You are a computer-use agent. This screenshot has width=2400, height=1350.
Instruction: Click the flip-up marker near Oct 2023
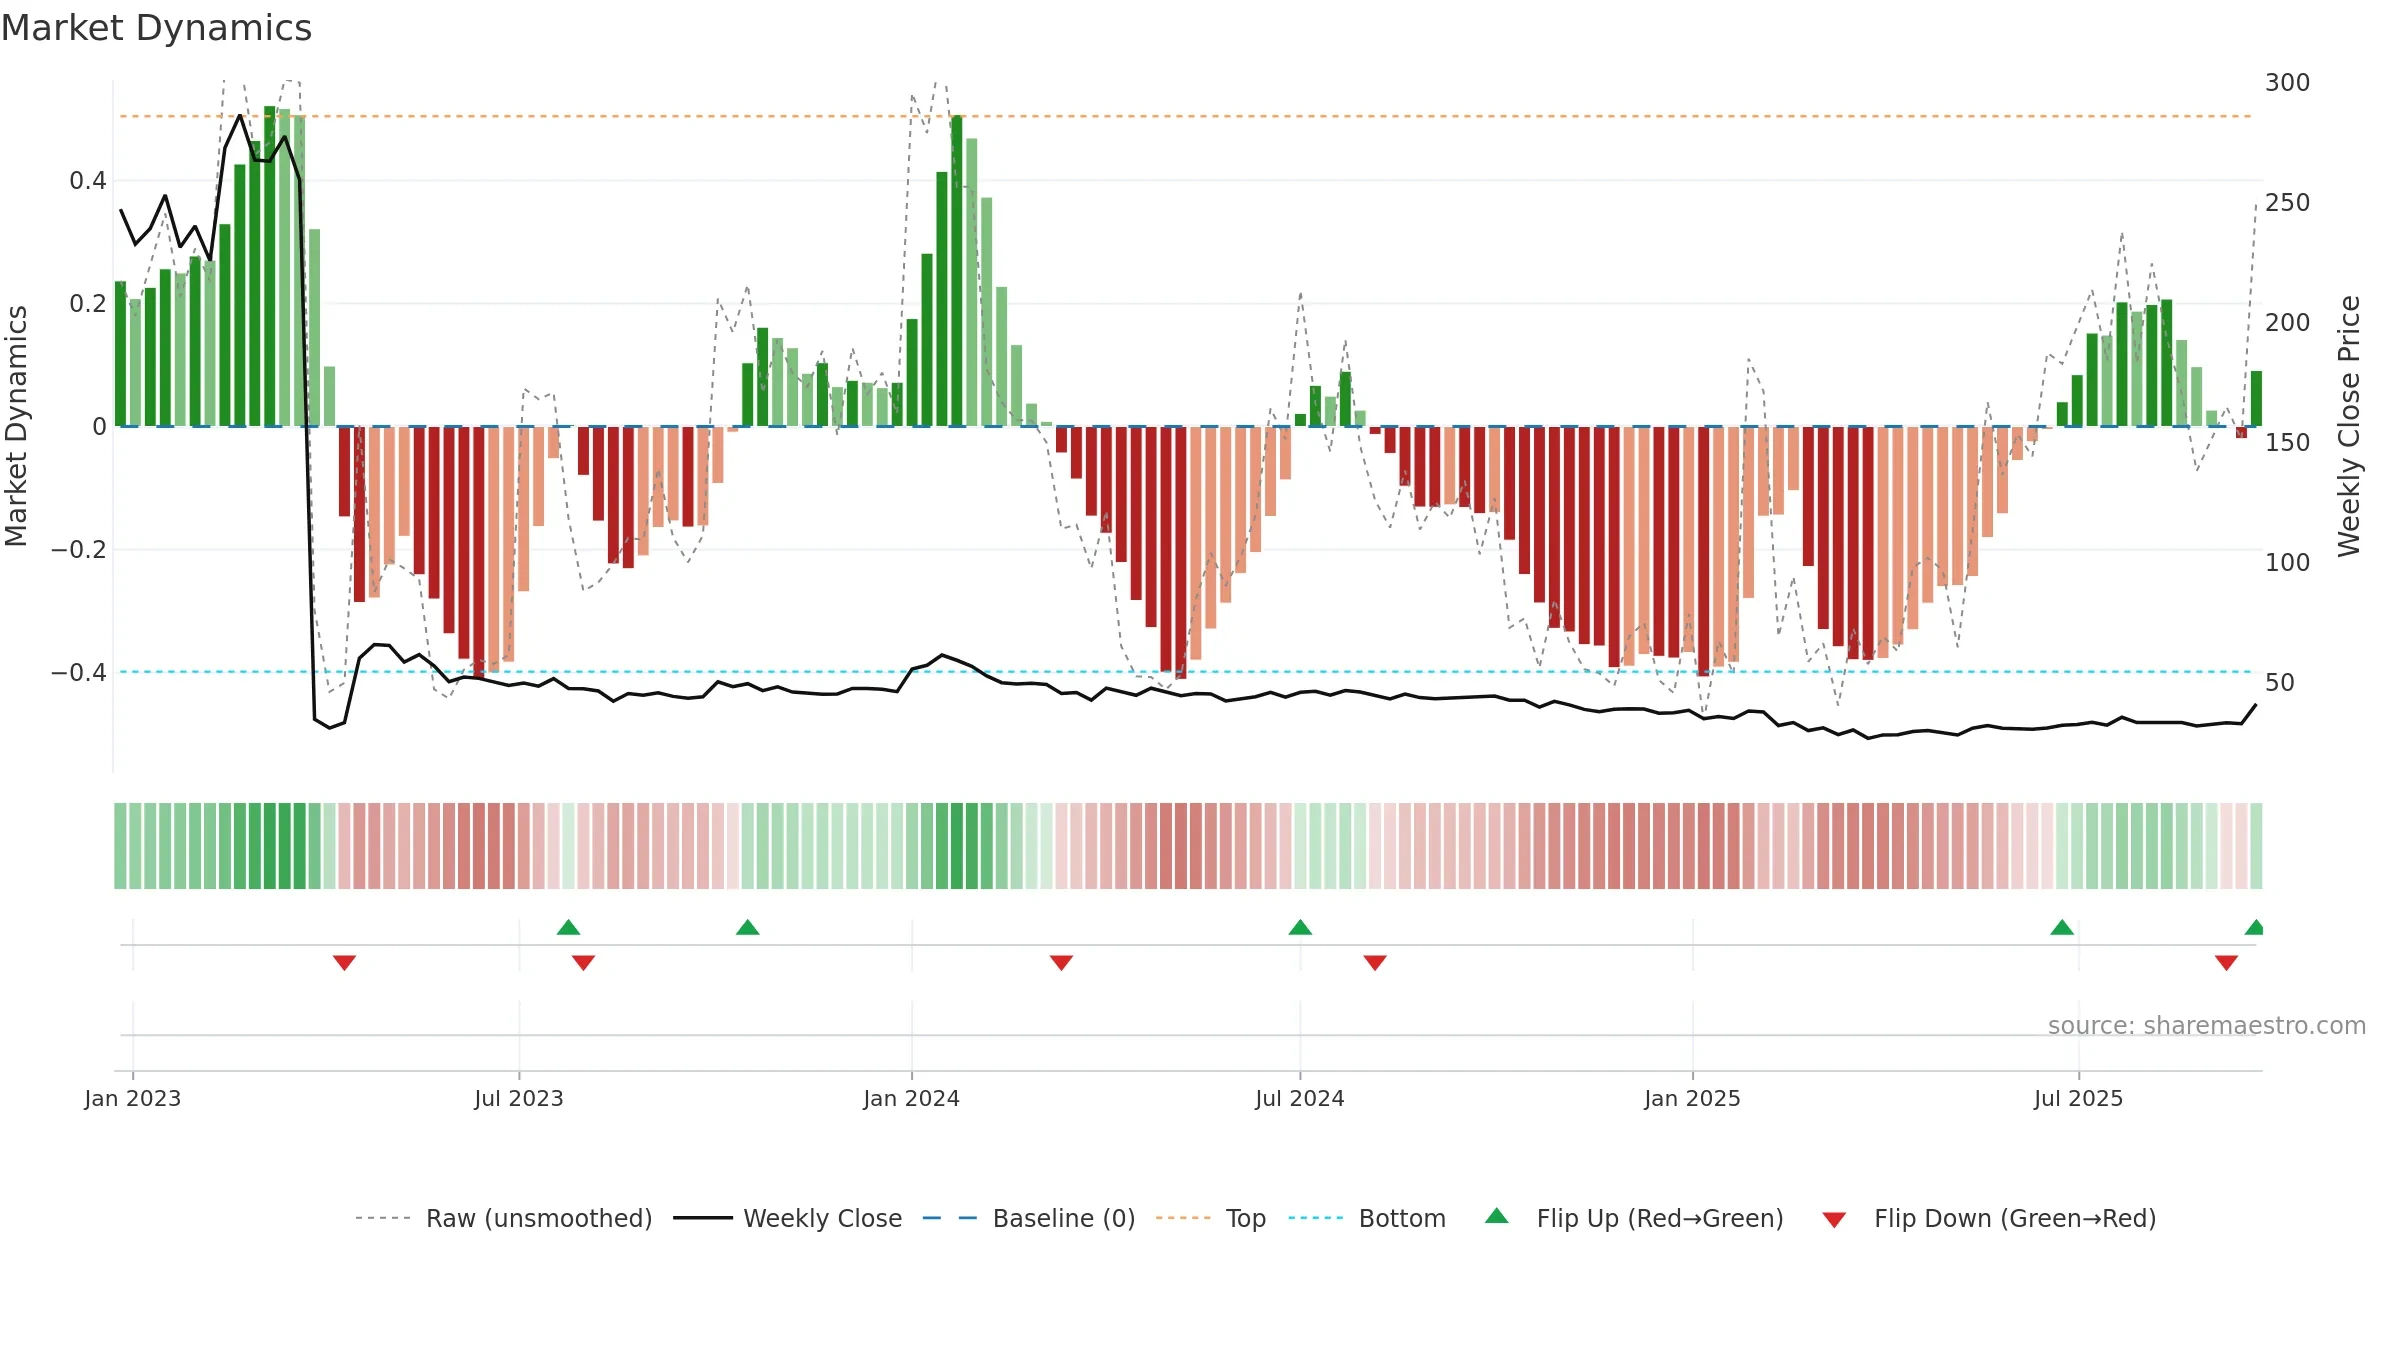click(x=747, y=927)
